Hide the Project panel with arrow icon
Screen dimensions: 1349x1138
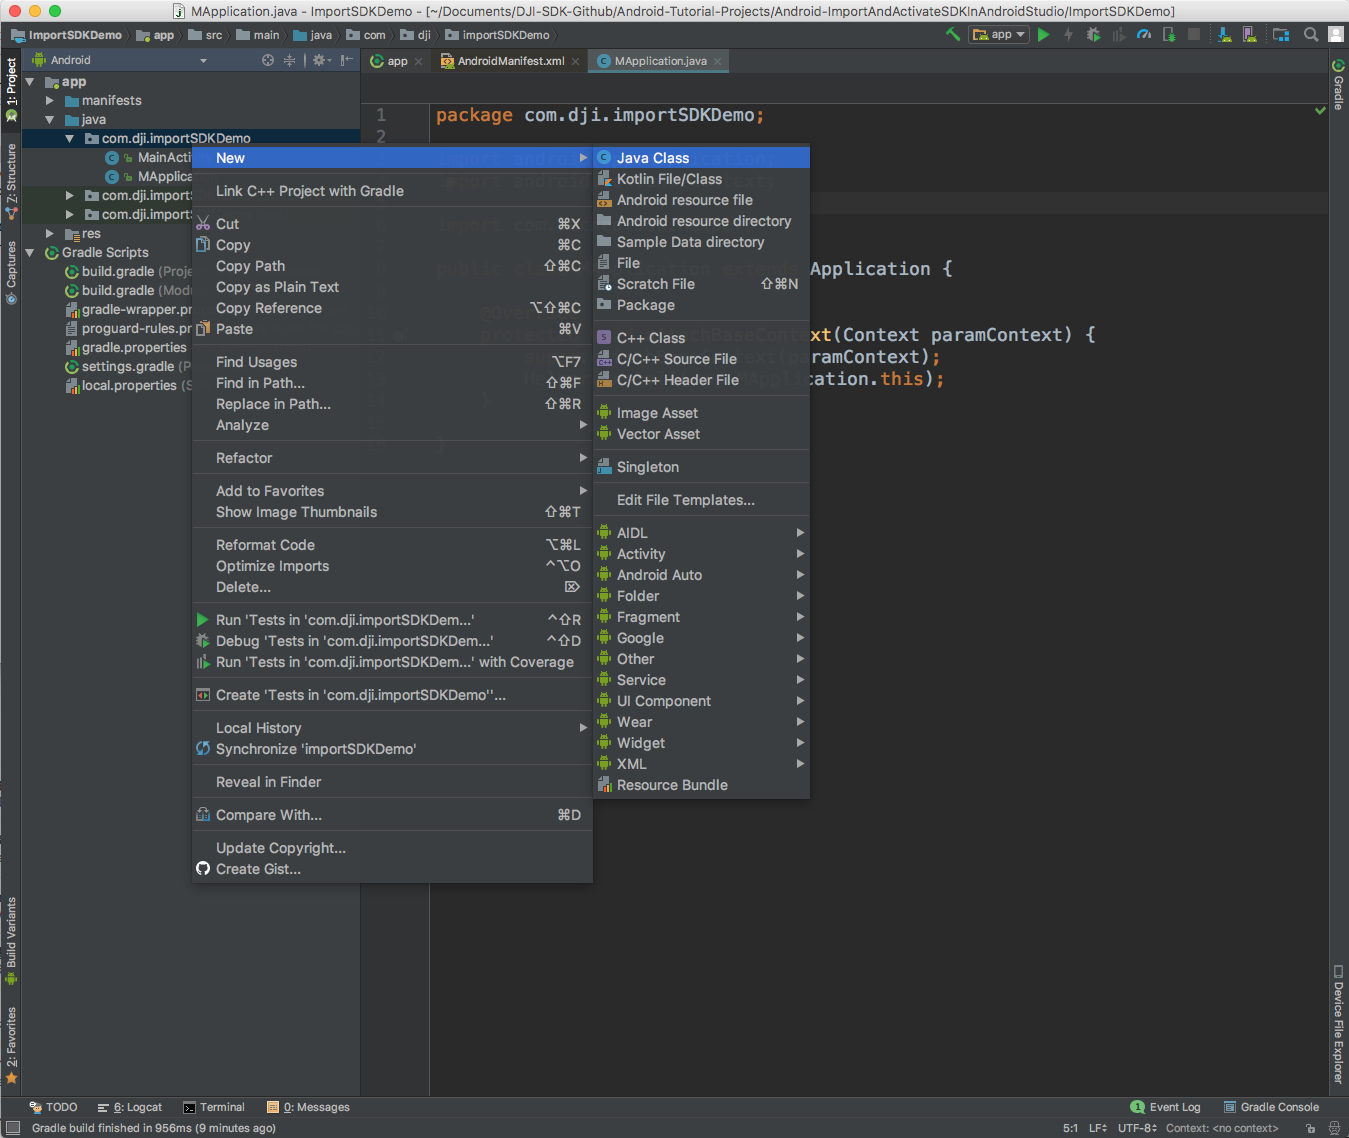tap(346, 60)
